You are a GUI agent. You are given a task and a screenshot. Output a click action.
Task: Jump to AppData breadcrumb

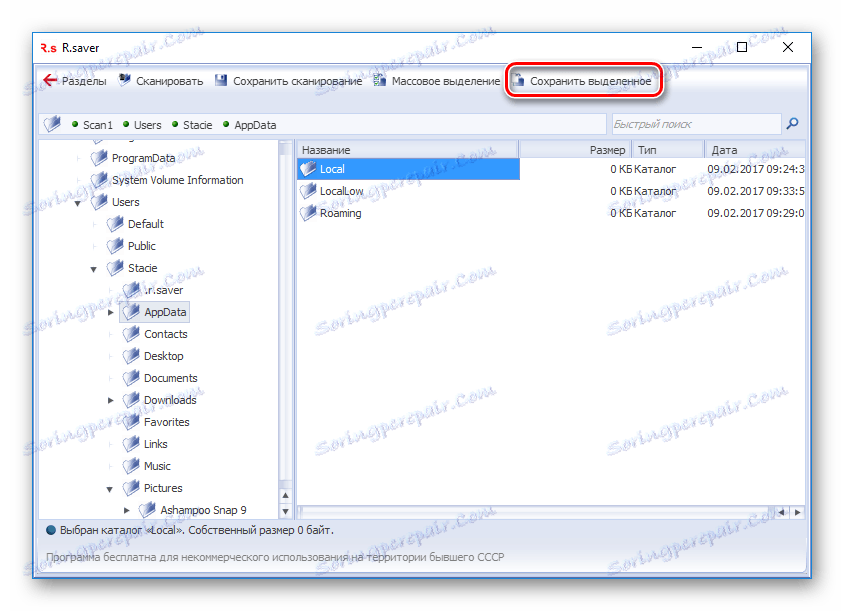[255, 125]
